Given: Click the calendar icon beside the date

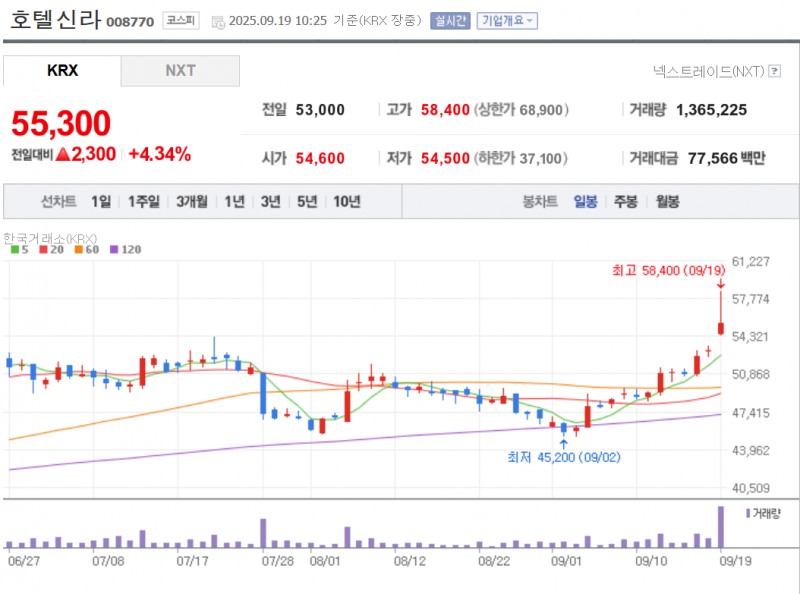Looking at the screenshot, I should pyautogui.click(x=217, y=20).
